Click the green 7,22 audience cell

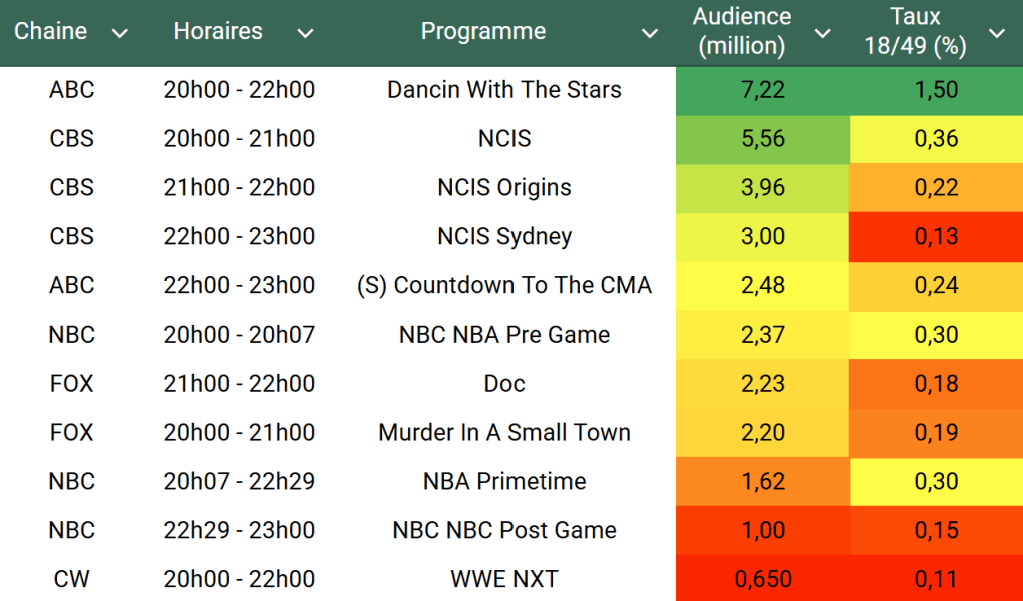763,90
